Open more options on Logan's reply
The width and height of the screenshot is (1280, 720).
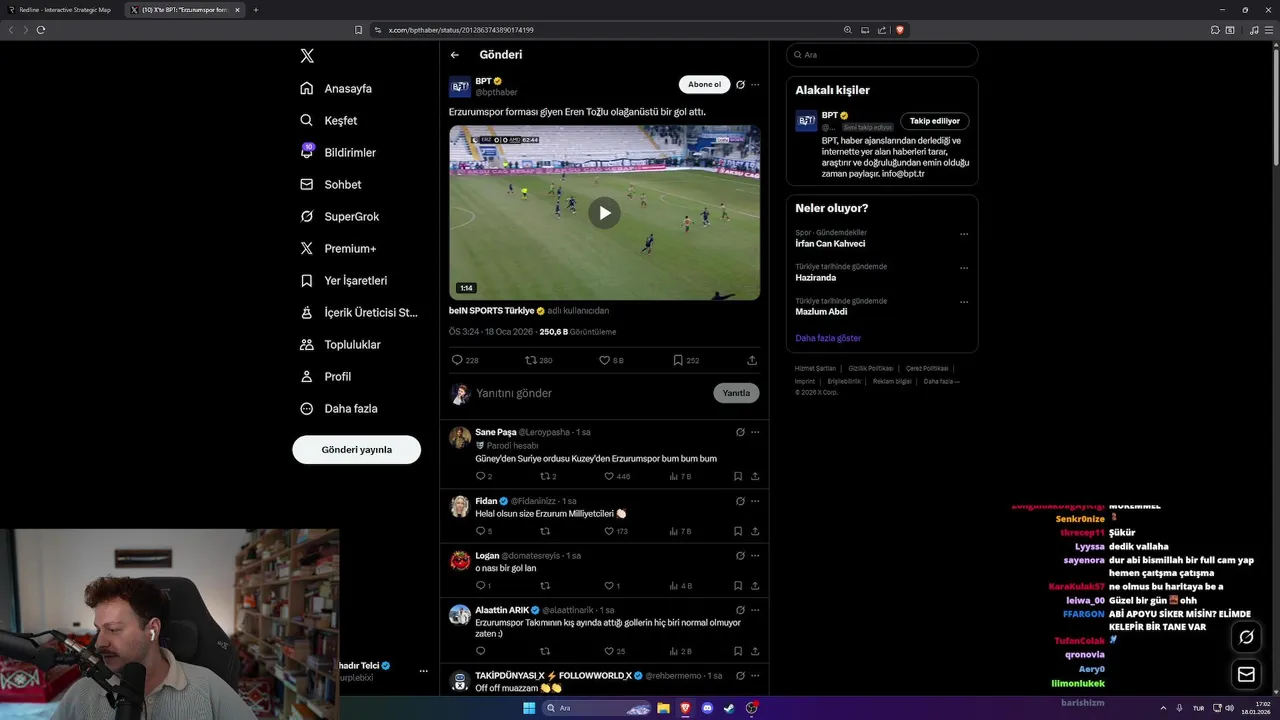tap(755, 555)
